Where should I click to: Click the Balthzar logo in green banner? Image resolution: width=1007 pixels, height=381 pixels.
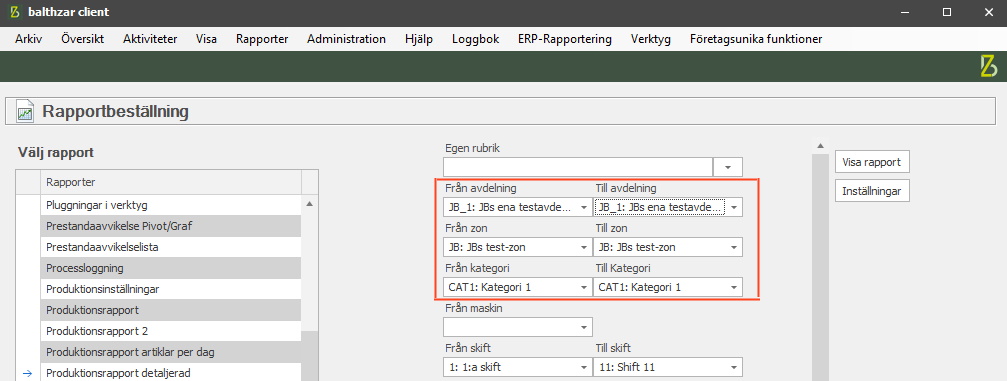click(989, 66)
